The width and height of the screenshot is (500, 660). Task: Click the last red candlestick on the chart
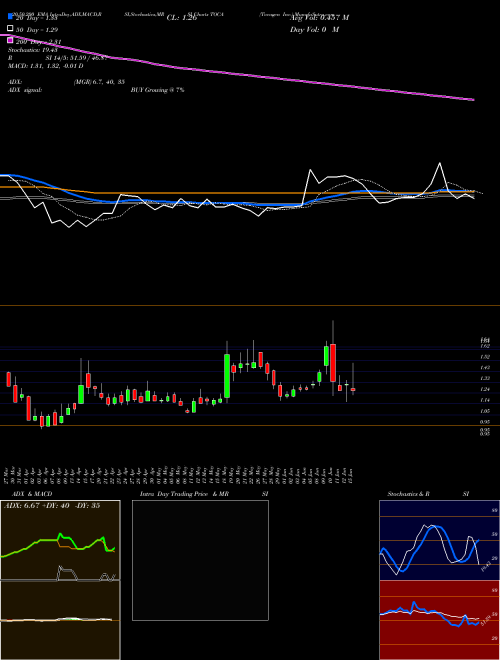click(x=353, y=390)
